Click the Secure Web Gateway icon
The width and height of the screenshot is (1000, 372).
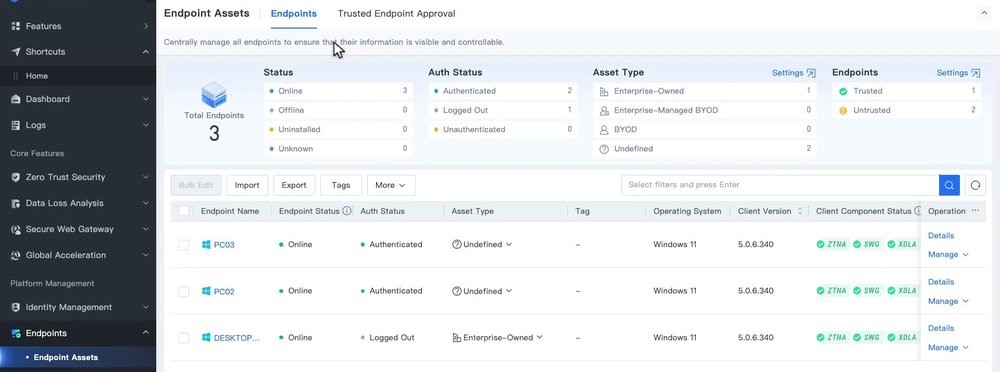tap(16, 229)
